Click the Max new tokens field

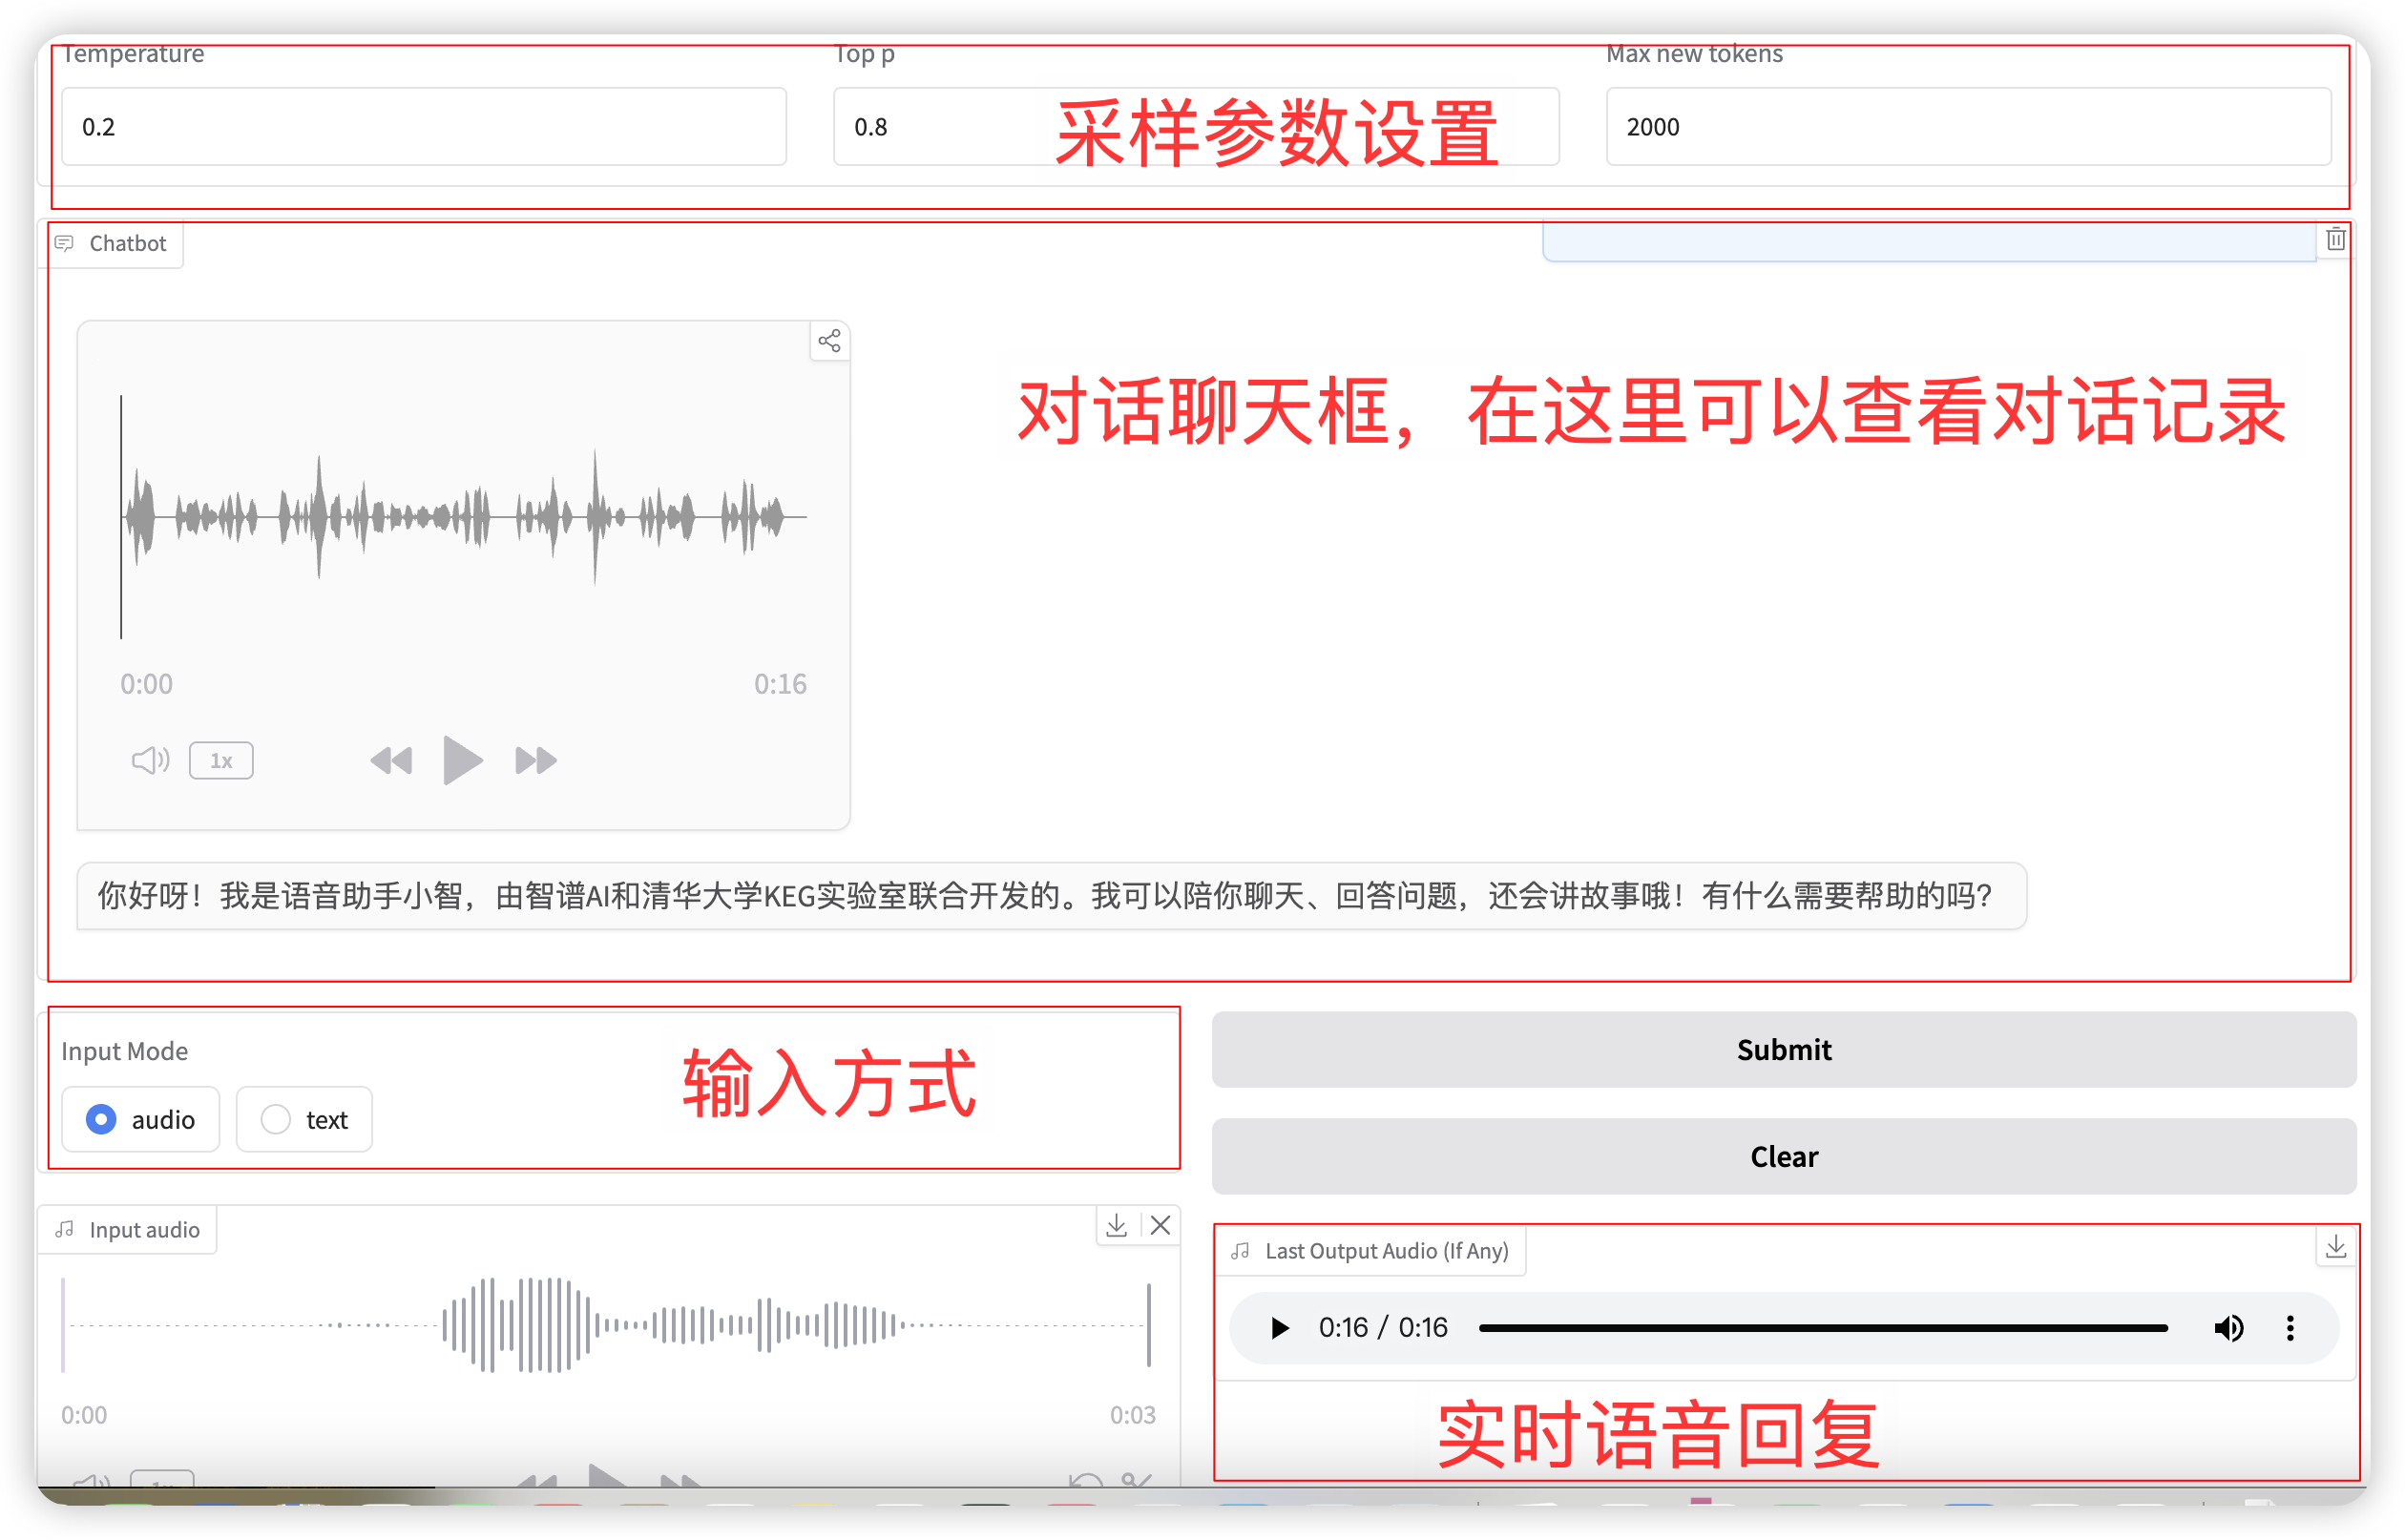tap(1967, 127)
